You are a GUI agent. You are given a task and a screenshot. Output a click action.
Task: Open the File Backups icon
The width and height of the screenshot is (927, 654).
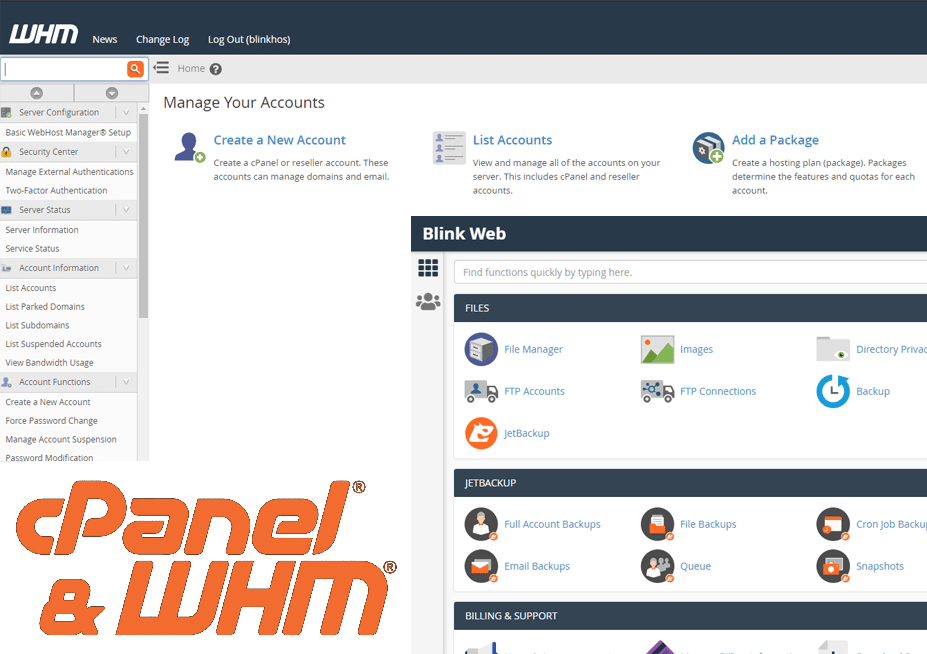(x=657, y=524)
